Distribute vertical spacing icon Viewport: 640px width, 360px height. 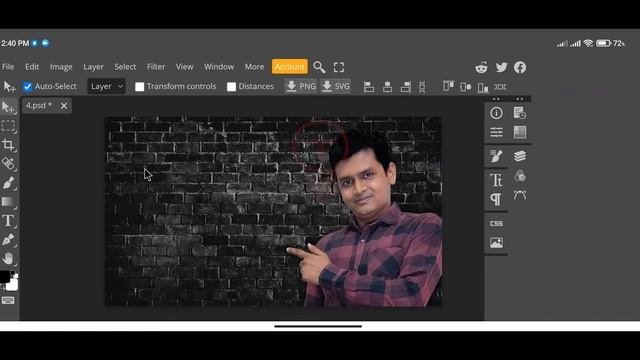click(422, 87)
